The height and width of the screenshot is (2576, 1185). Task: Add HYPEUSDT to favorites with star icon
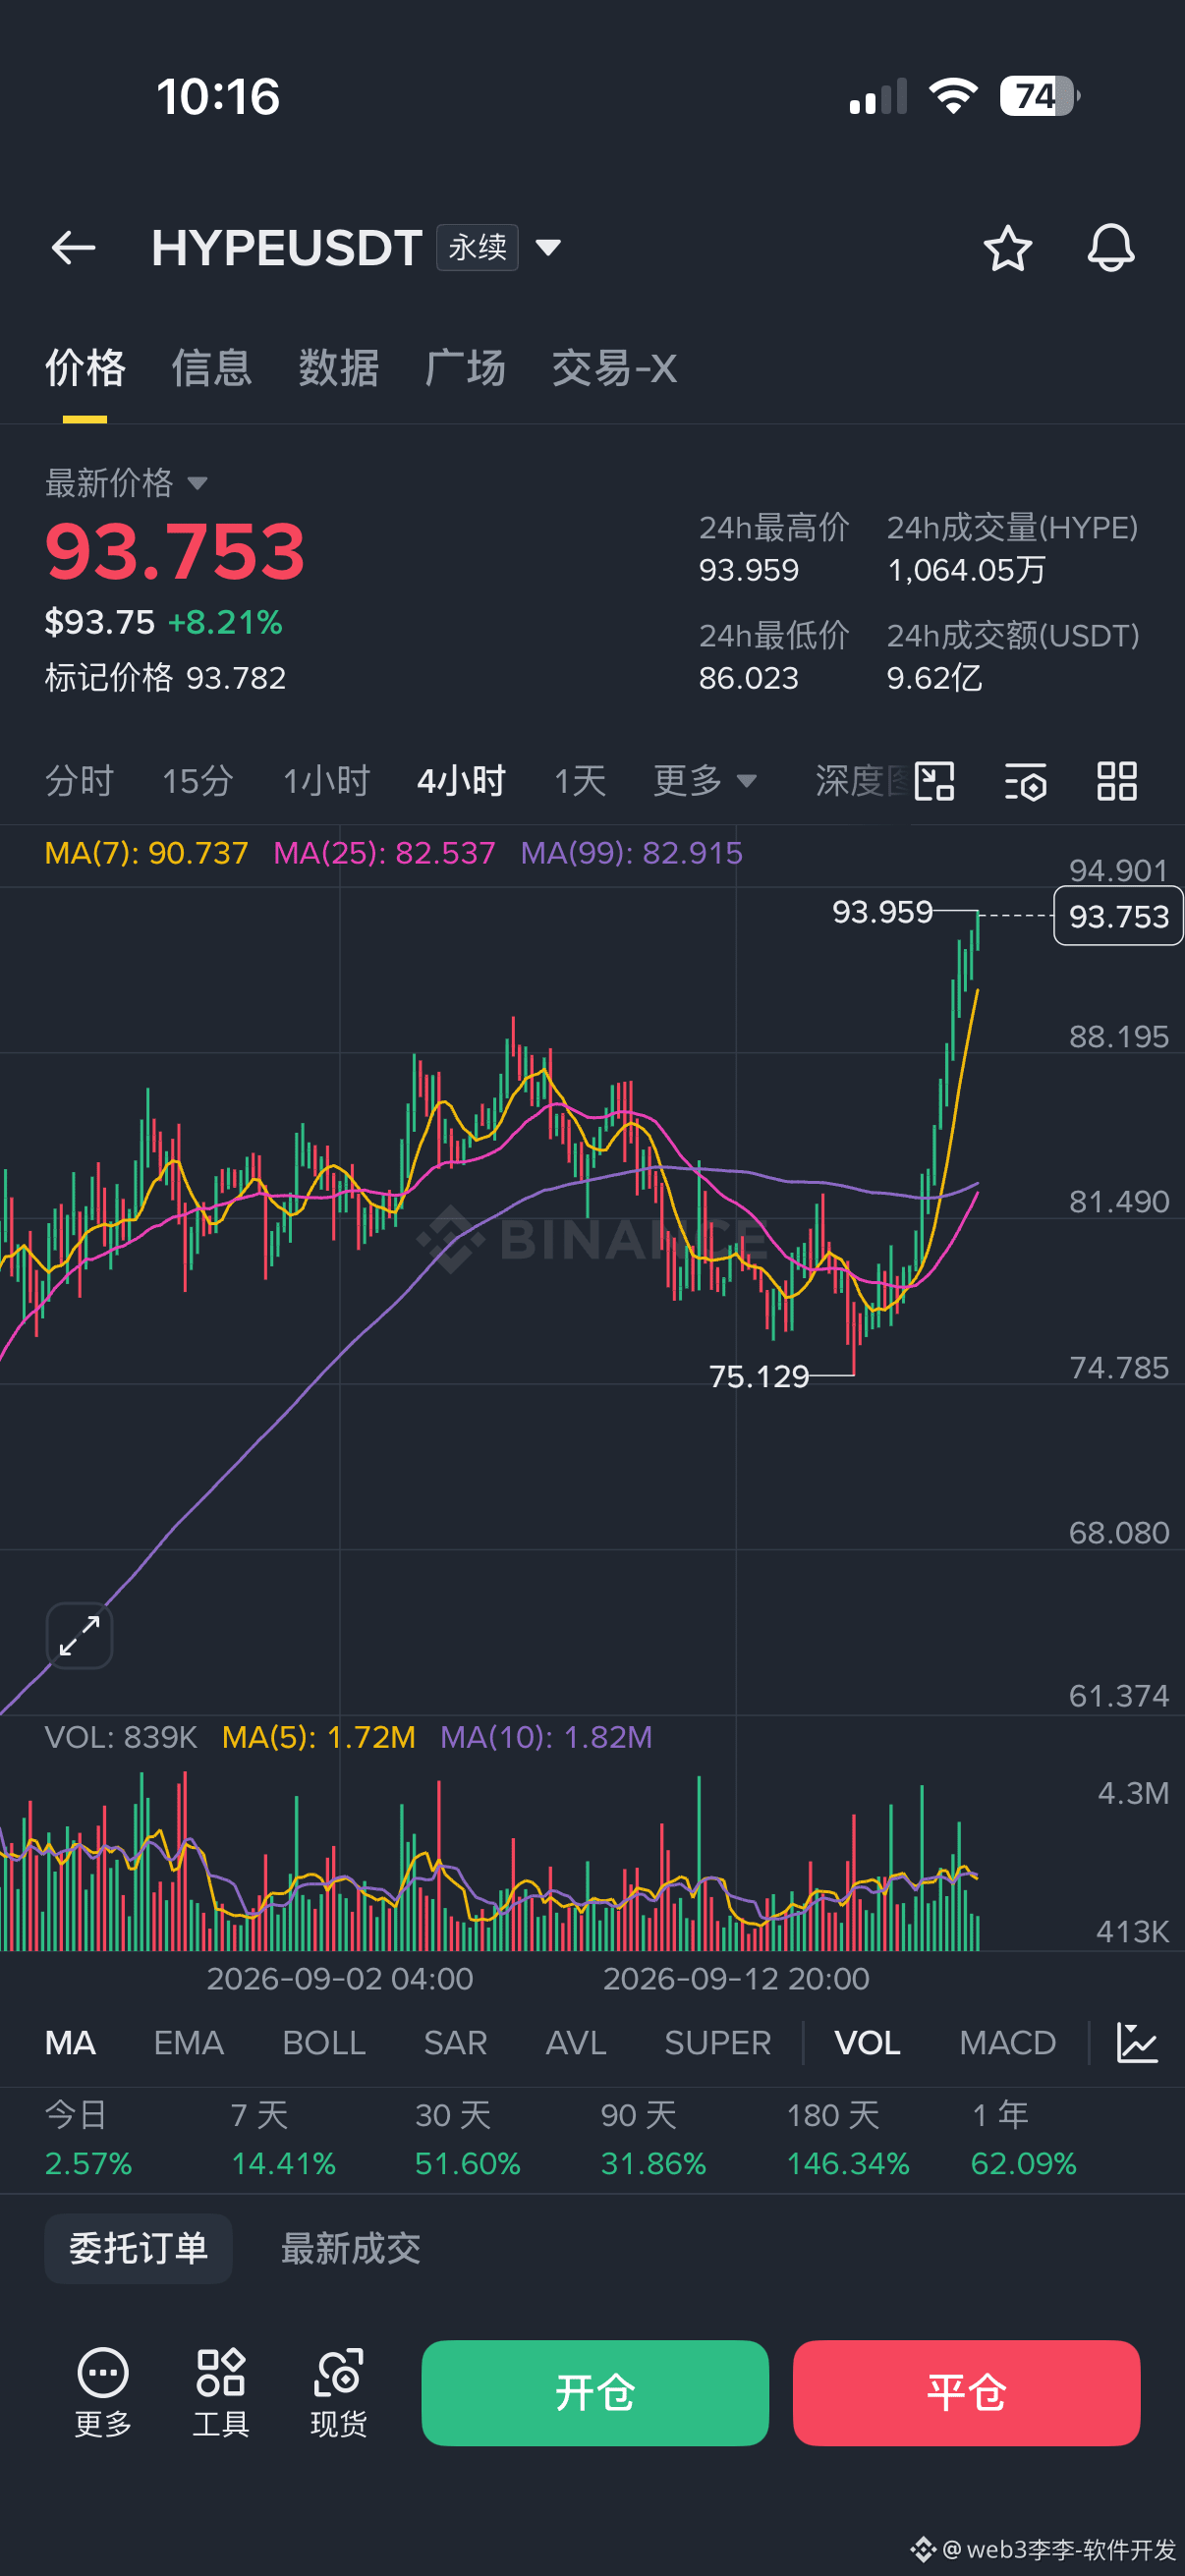pyautogui.click(x=1007, y=248)
